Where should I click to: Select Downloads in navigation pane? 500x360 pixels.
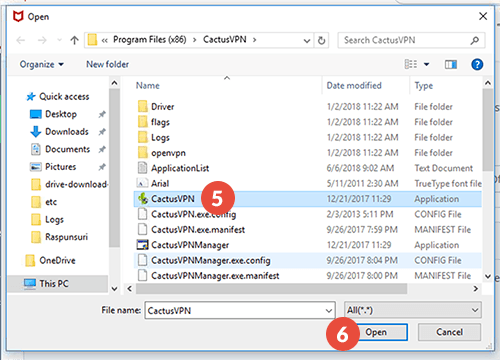coord(67,132)
